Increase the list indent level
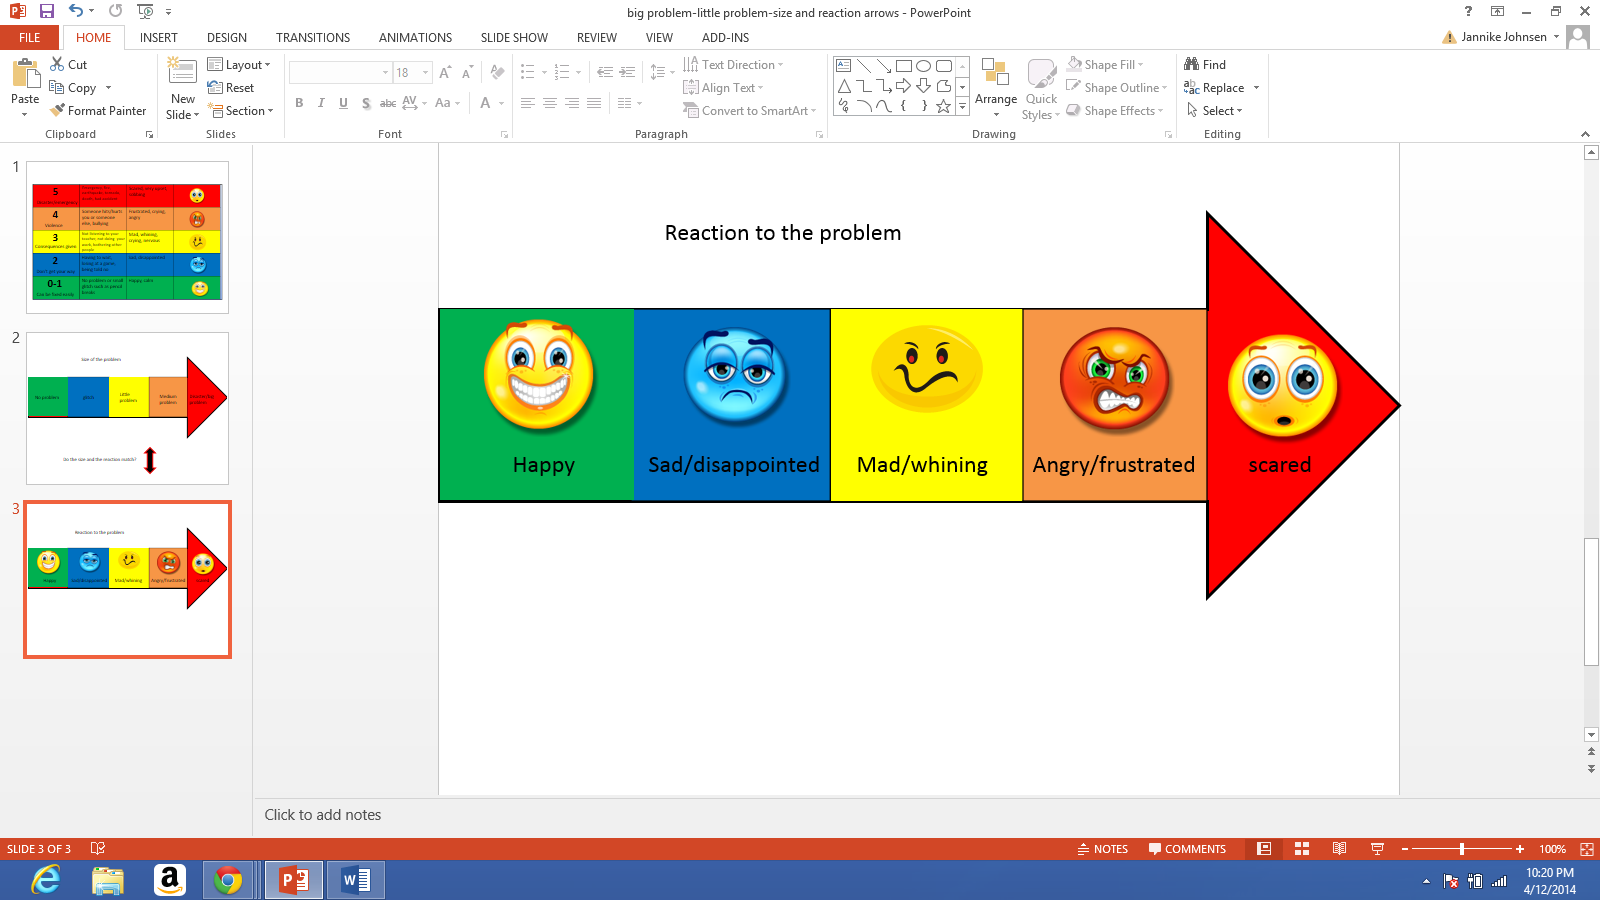The width and height of the screenshot is (1600, 900). (x=627, y=73)
